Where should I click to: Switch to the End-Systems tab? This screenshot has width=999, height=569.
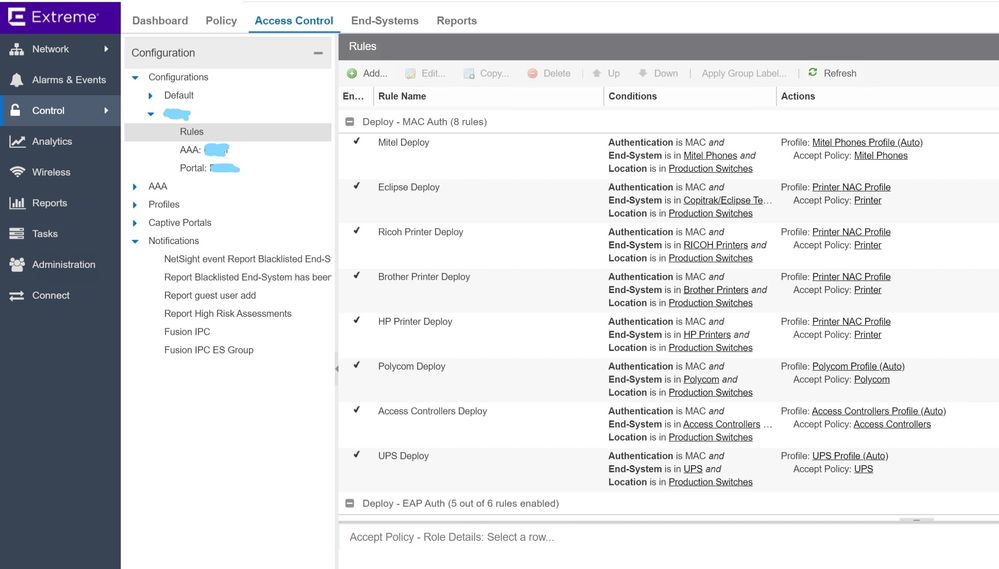[x=384, y=20]
